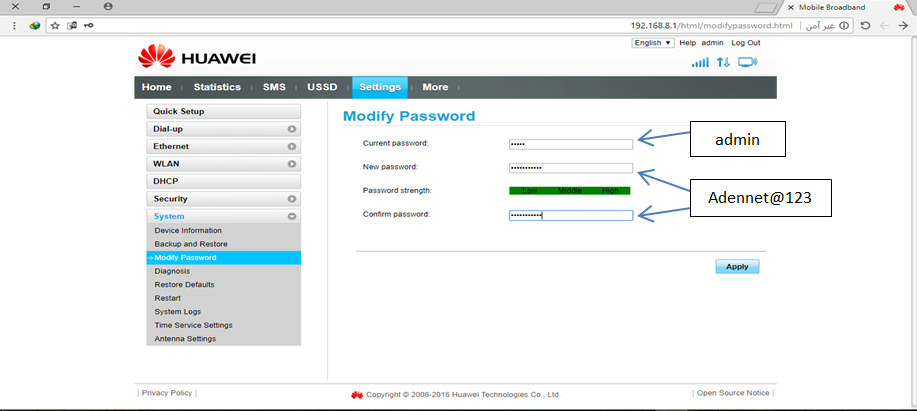The height and width of the screenshot is (411, 917).
Task: Open the Home tab
Action: pos(157,87)
